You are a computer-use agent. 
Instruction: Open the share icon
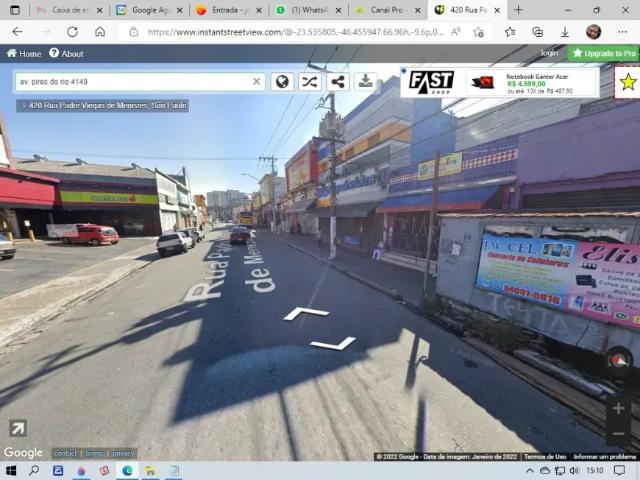[338, 82]
